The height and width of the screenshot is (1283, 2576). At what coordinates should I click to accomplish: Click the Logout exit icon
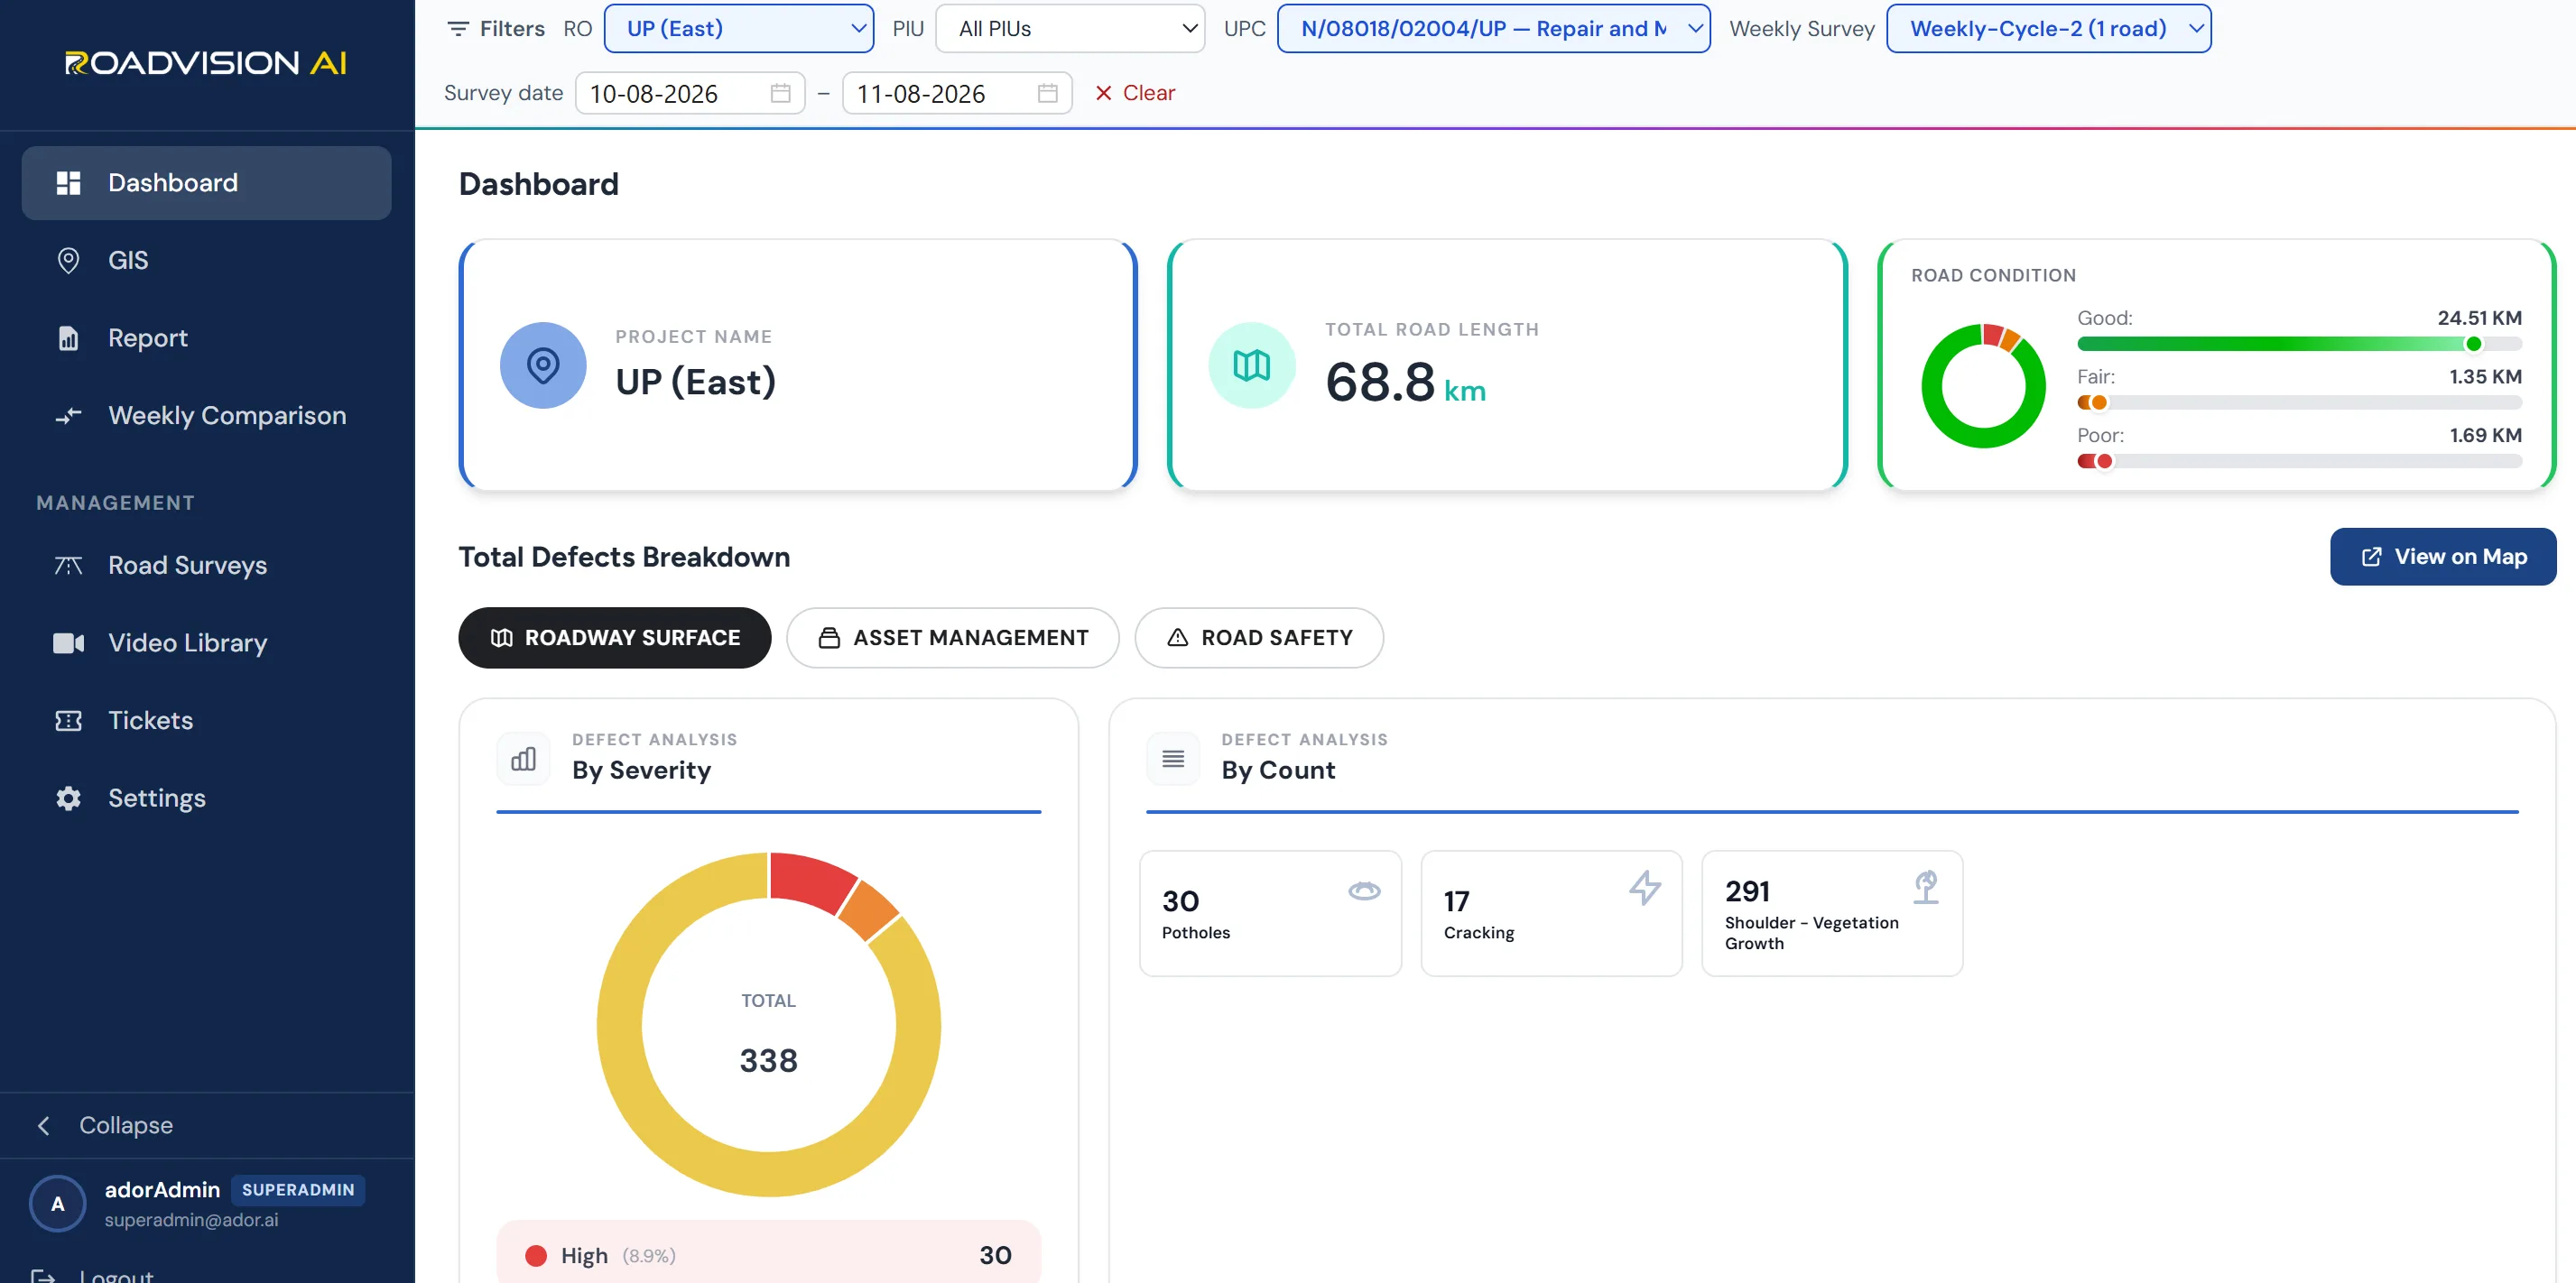43,1275
